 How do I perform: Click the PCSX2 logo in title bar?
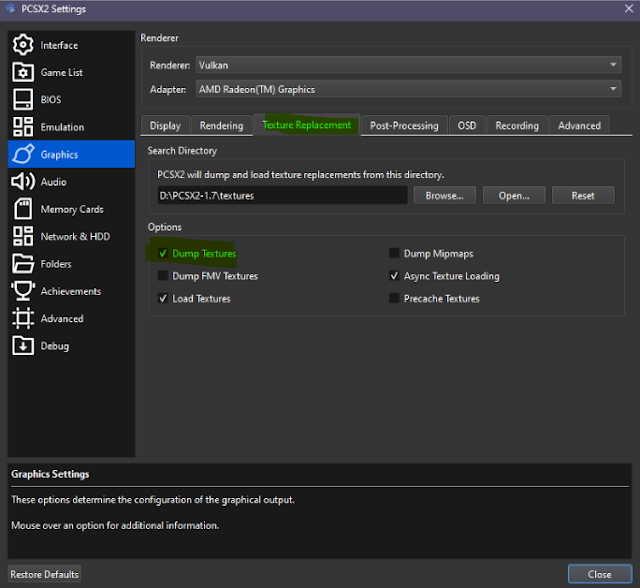(11, 9)
